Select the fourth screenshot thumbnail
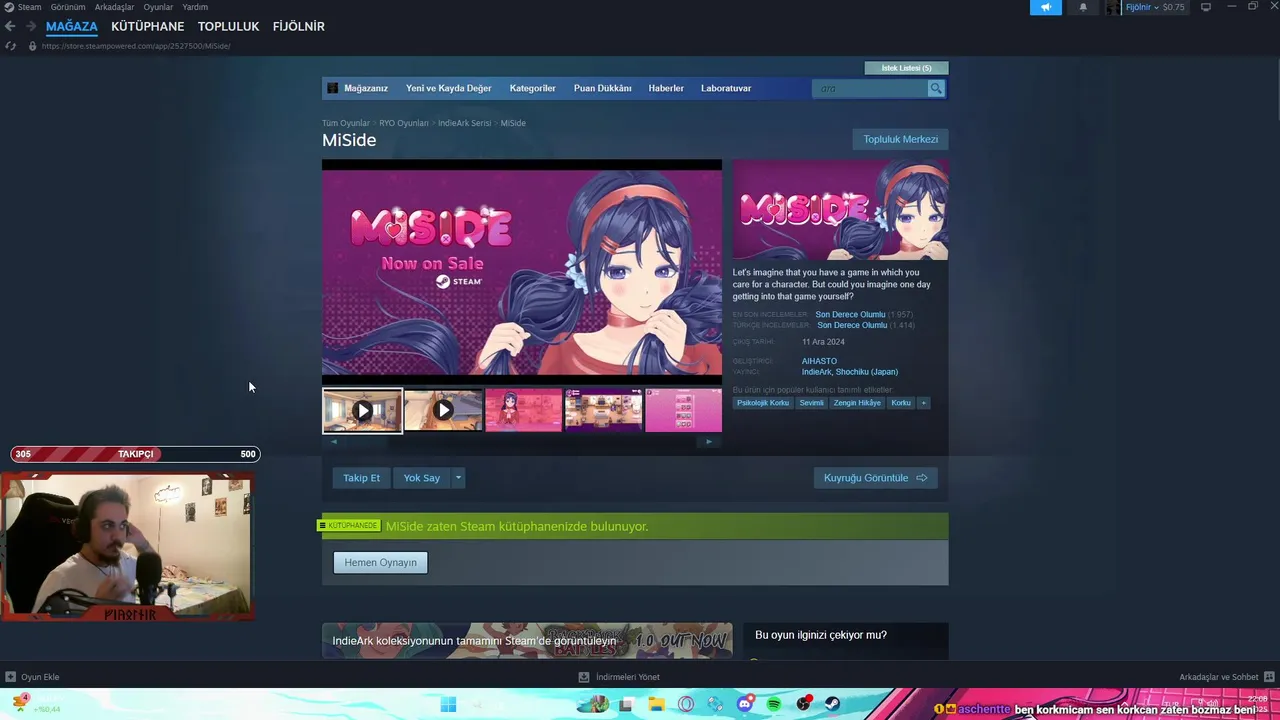 click(603, 410)
